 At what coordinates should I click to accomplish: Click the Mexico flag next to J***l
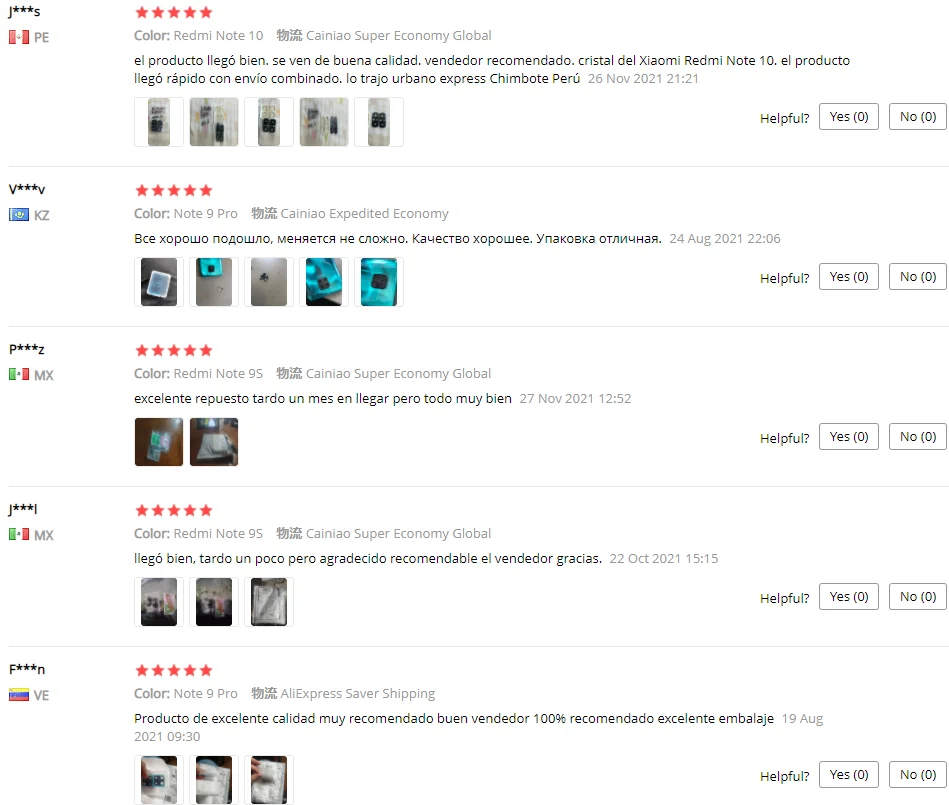pyautogui.click(x=19, y=534)
